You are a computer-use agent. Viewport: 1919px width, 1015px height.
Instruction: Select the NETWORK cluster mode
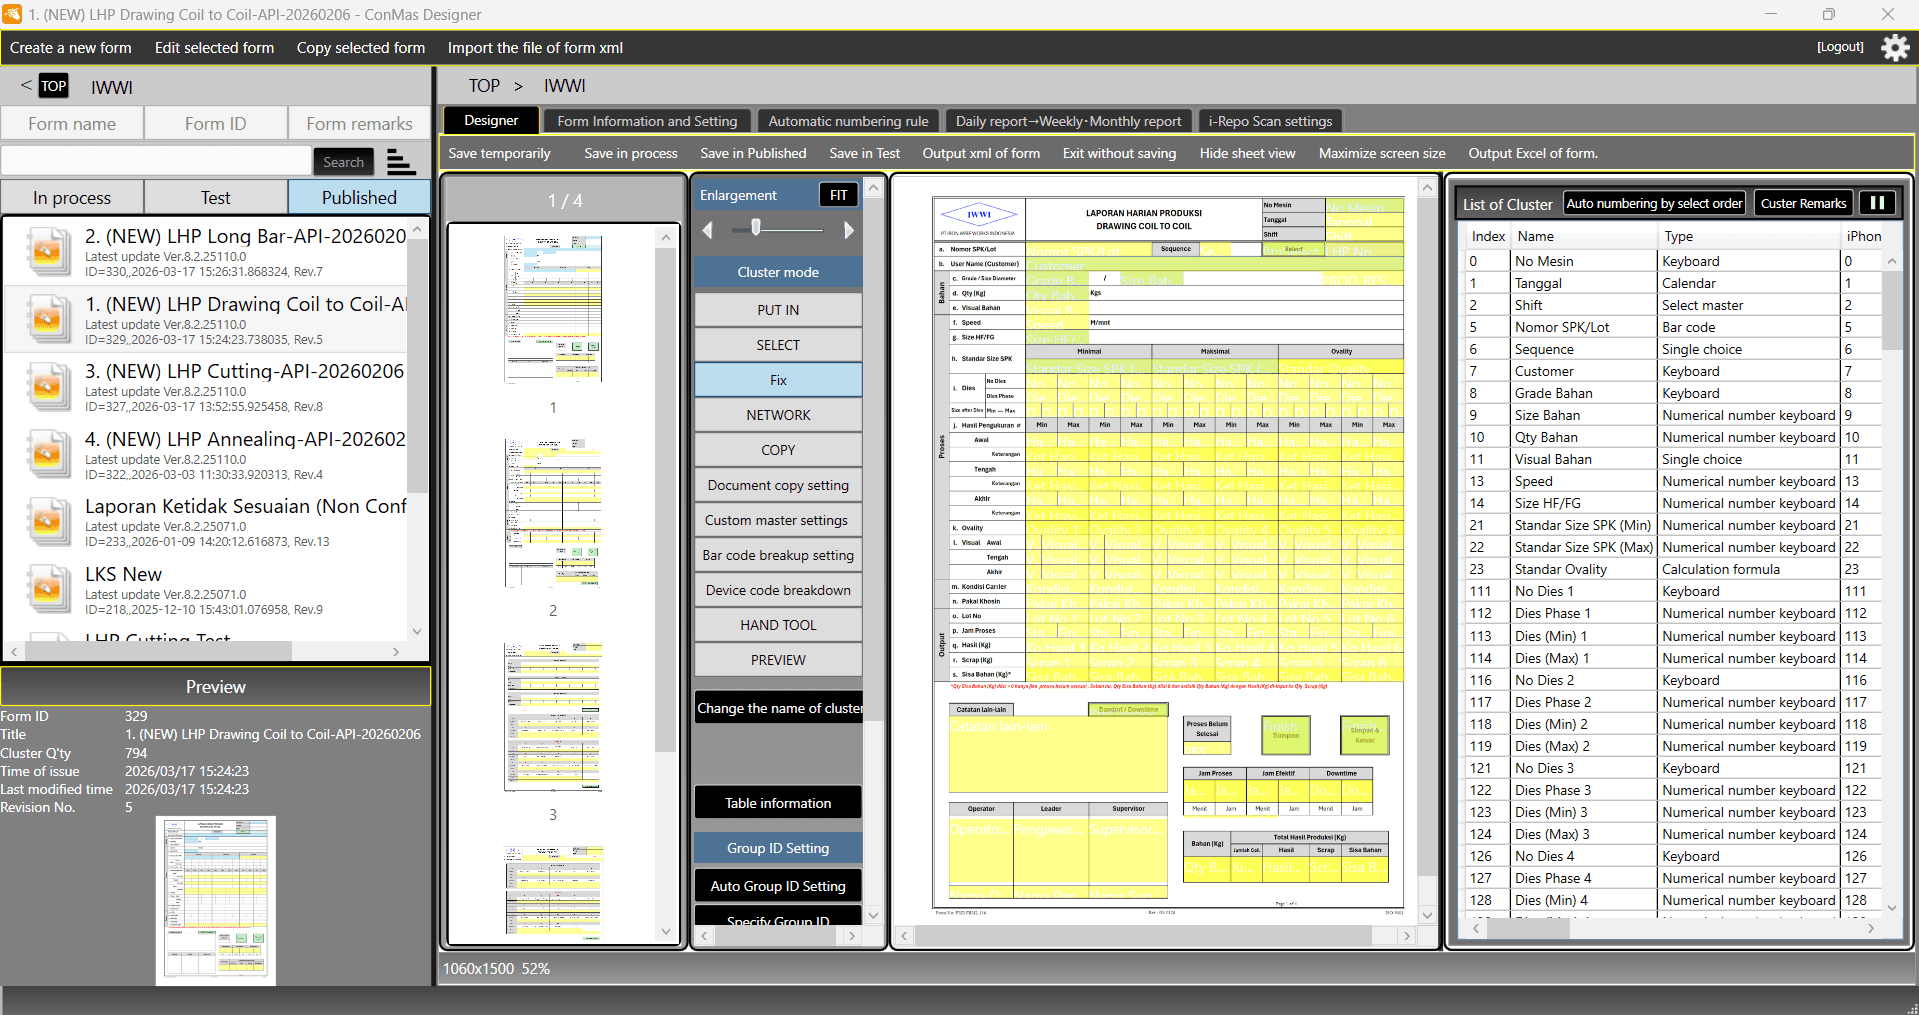point(778,415)
